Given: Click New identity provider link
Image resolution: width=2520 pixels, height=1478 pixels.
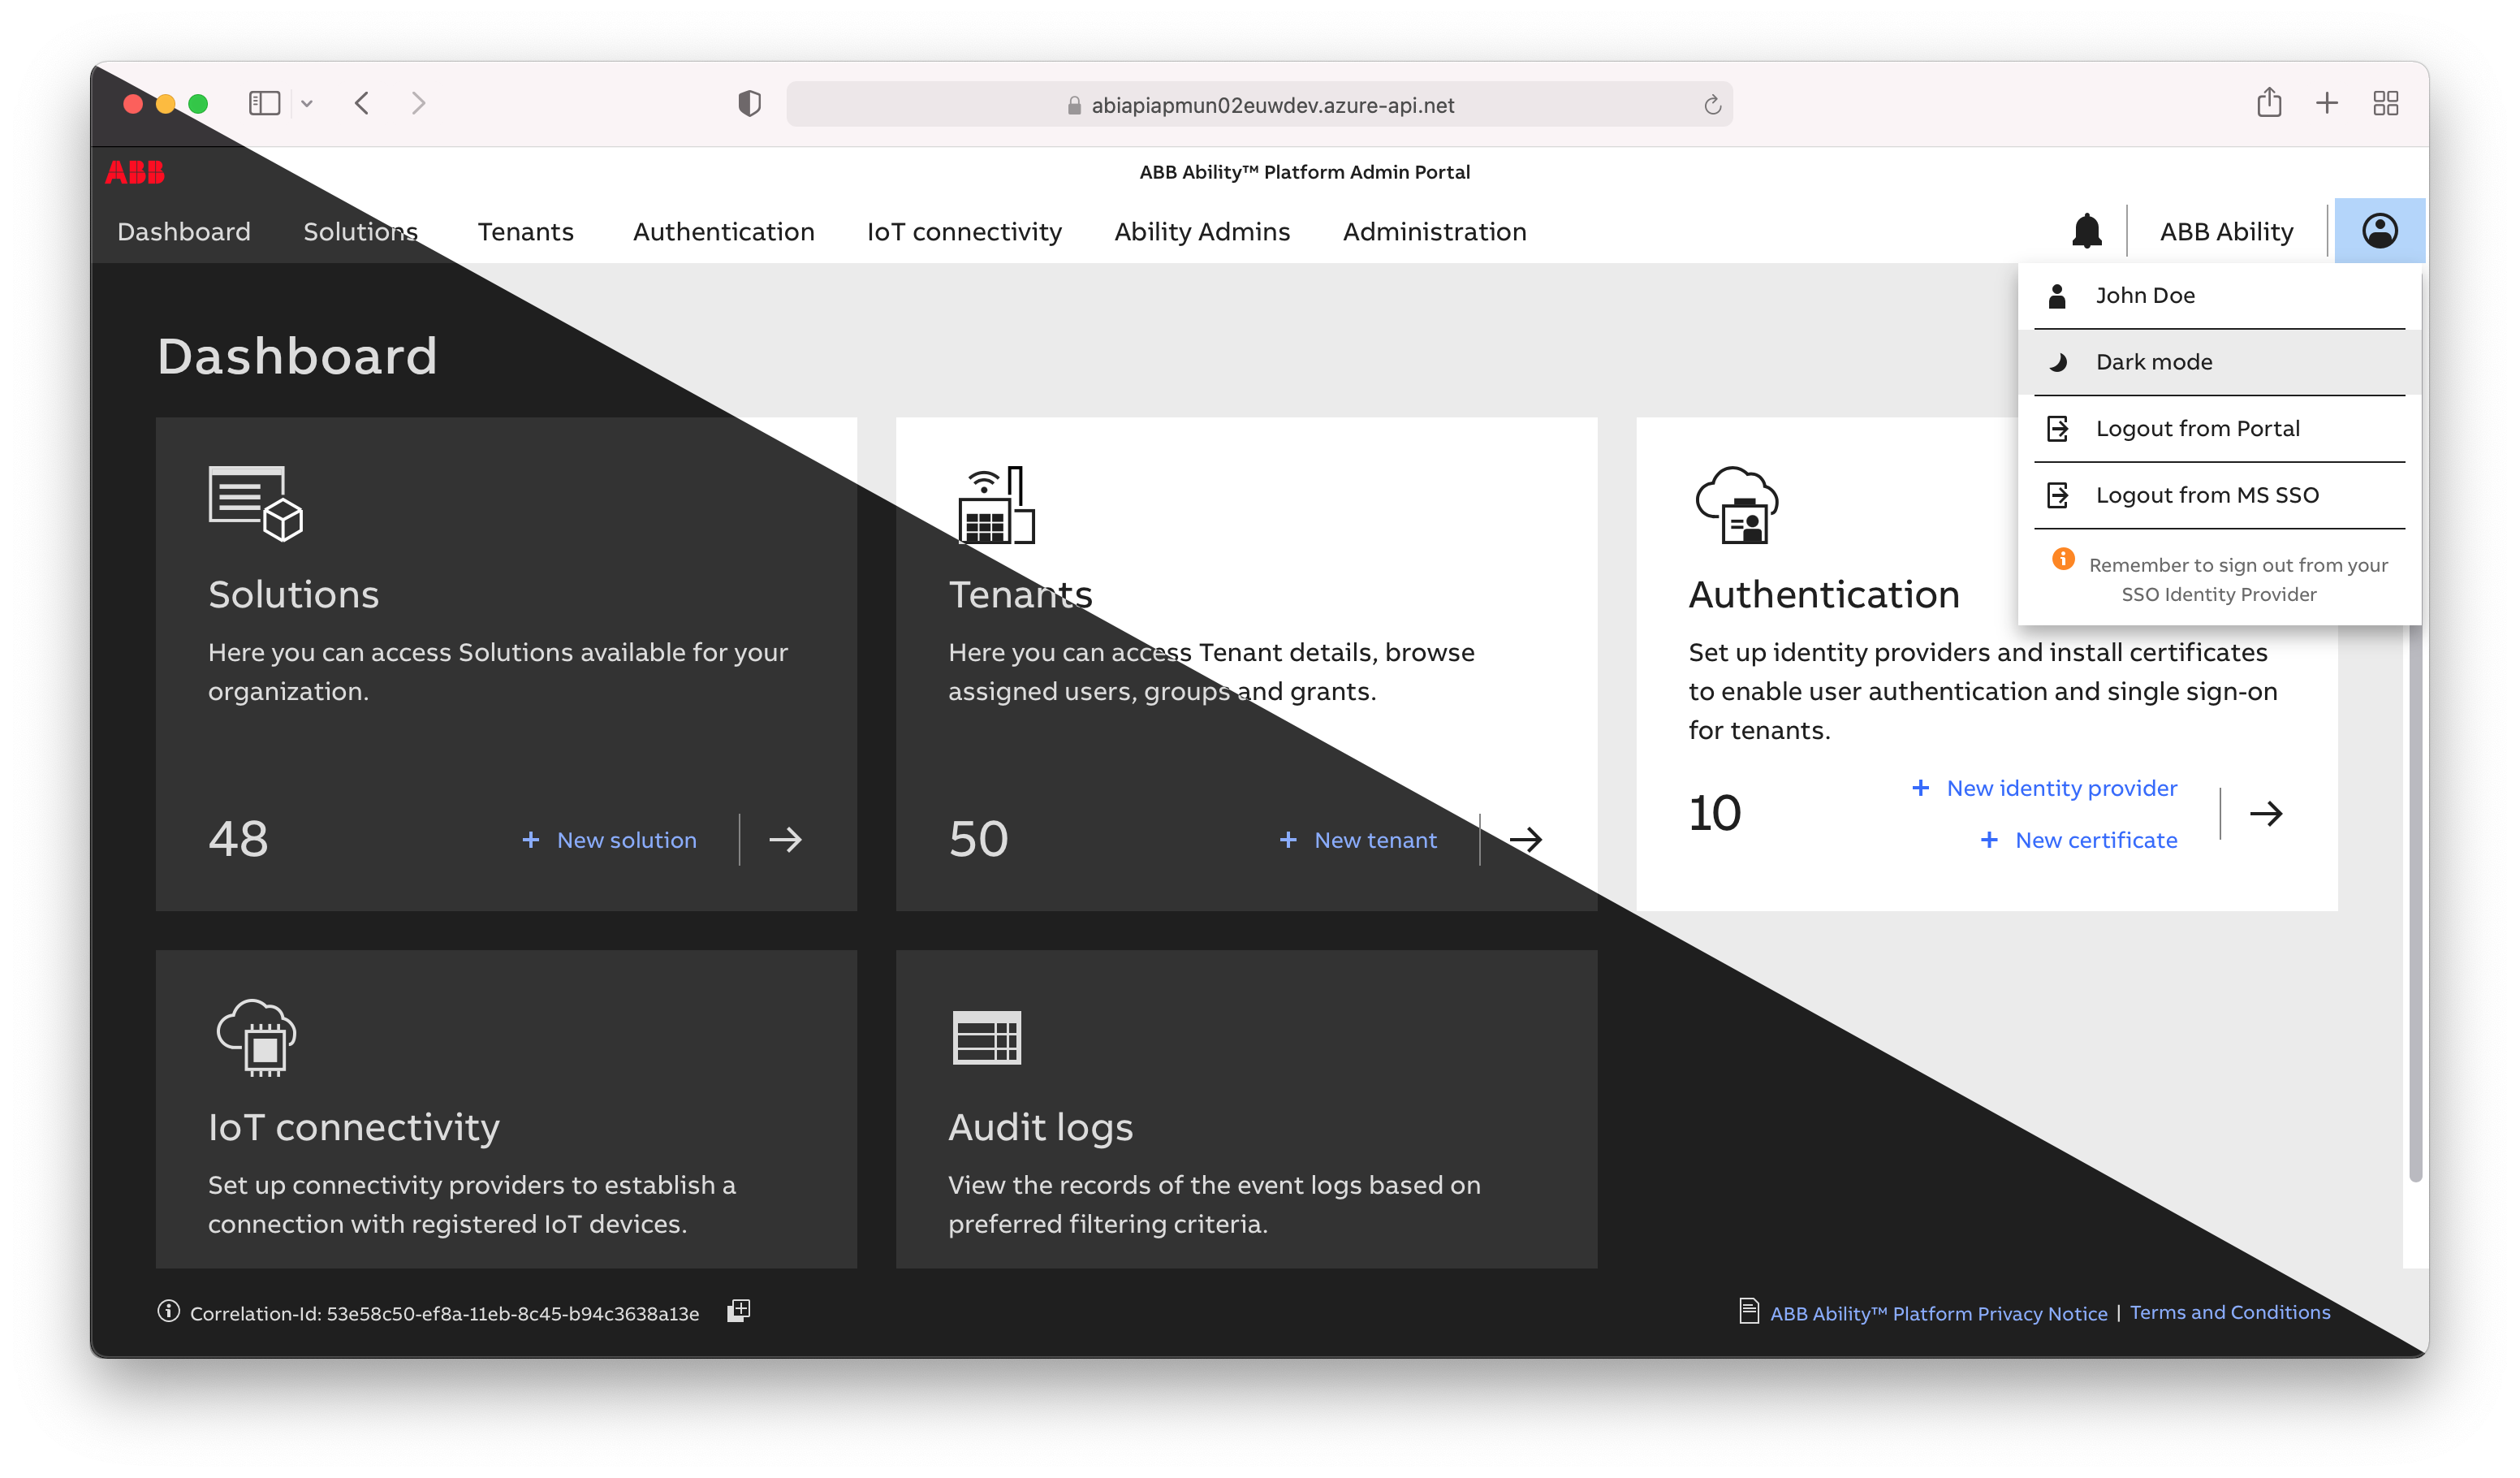Looking at the screenshot, I should 2044,788.
